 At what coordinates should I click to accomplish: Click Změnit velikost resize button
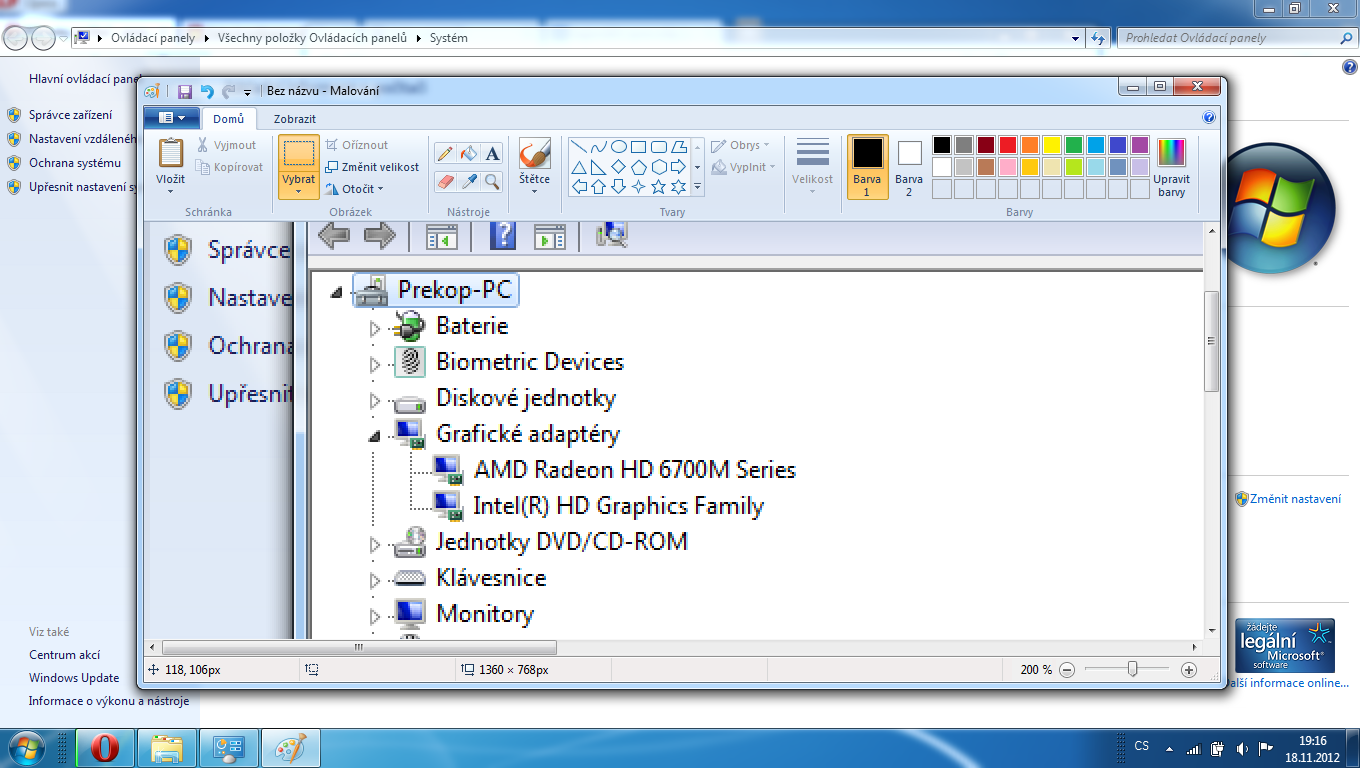point(372,167)
